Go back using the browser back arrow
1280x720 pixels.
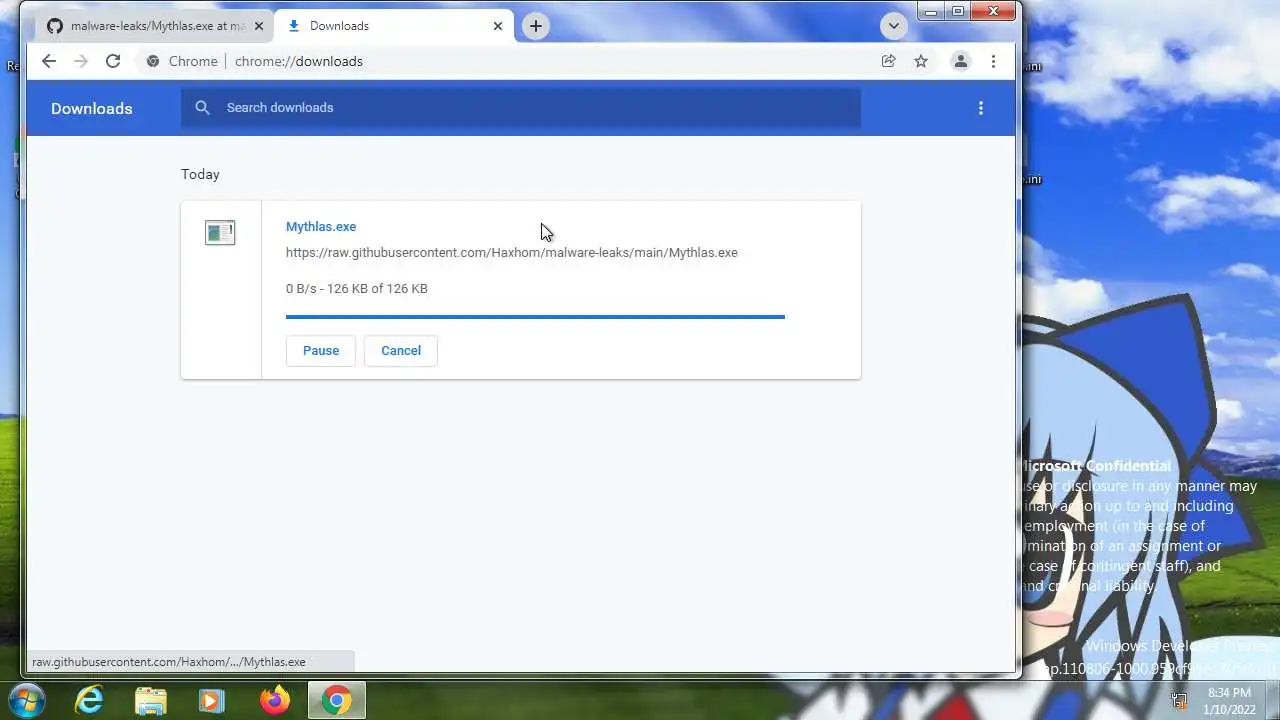[49, 61]
